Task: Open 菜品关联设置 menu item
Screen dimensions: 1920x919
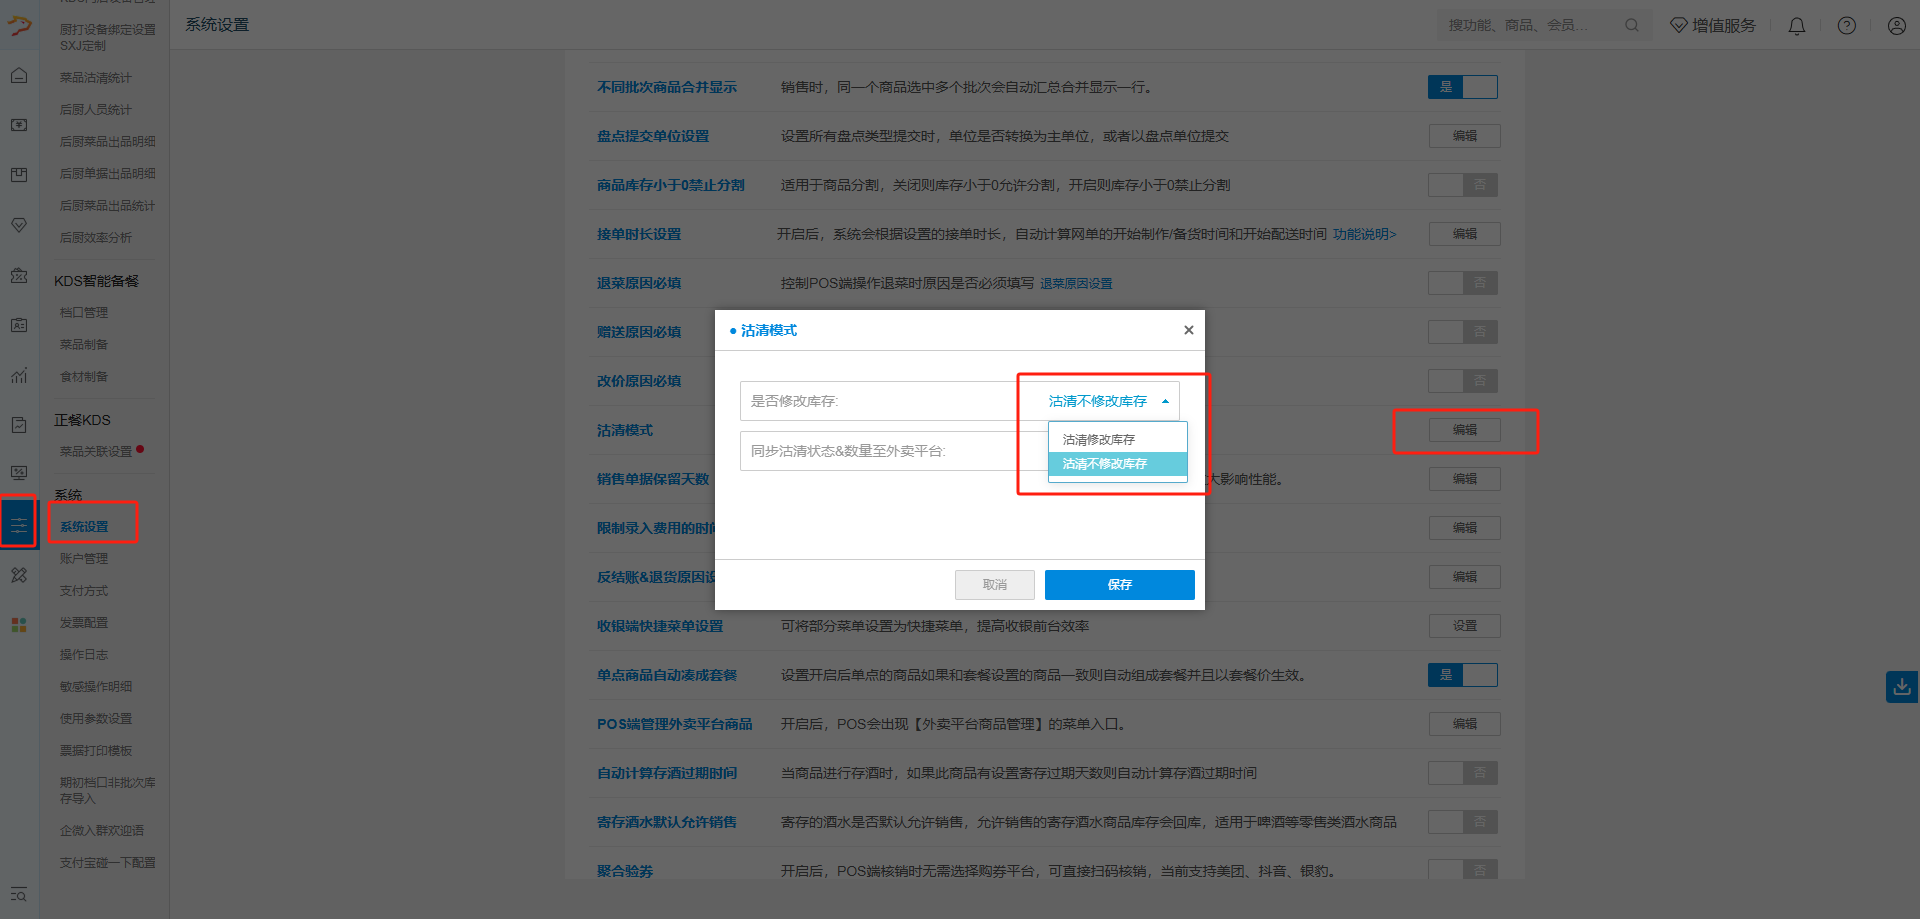Action: pos(96,452)
